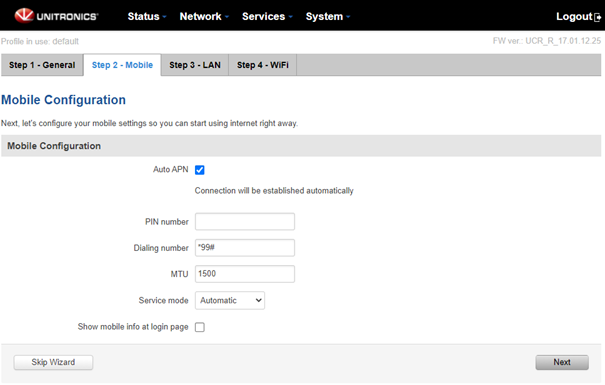Click the Profile in use: default text

[40, 41]
